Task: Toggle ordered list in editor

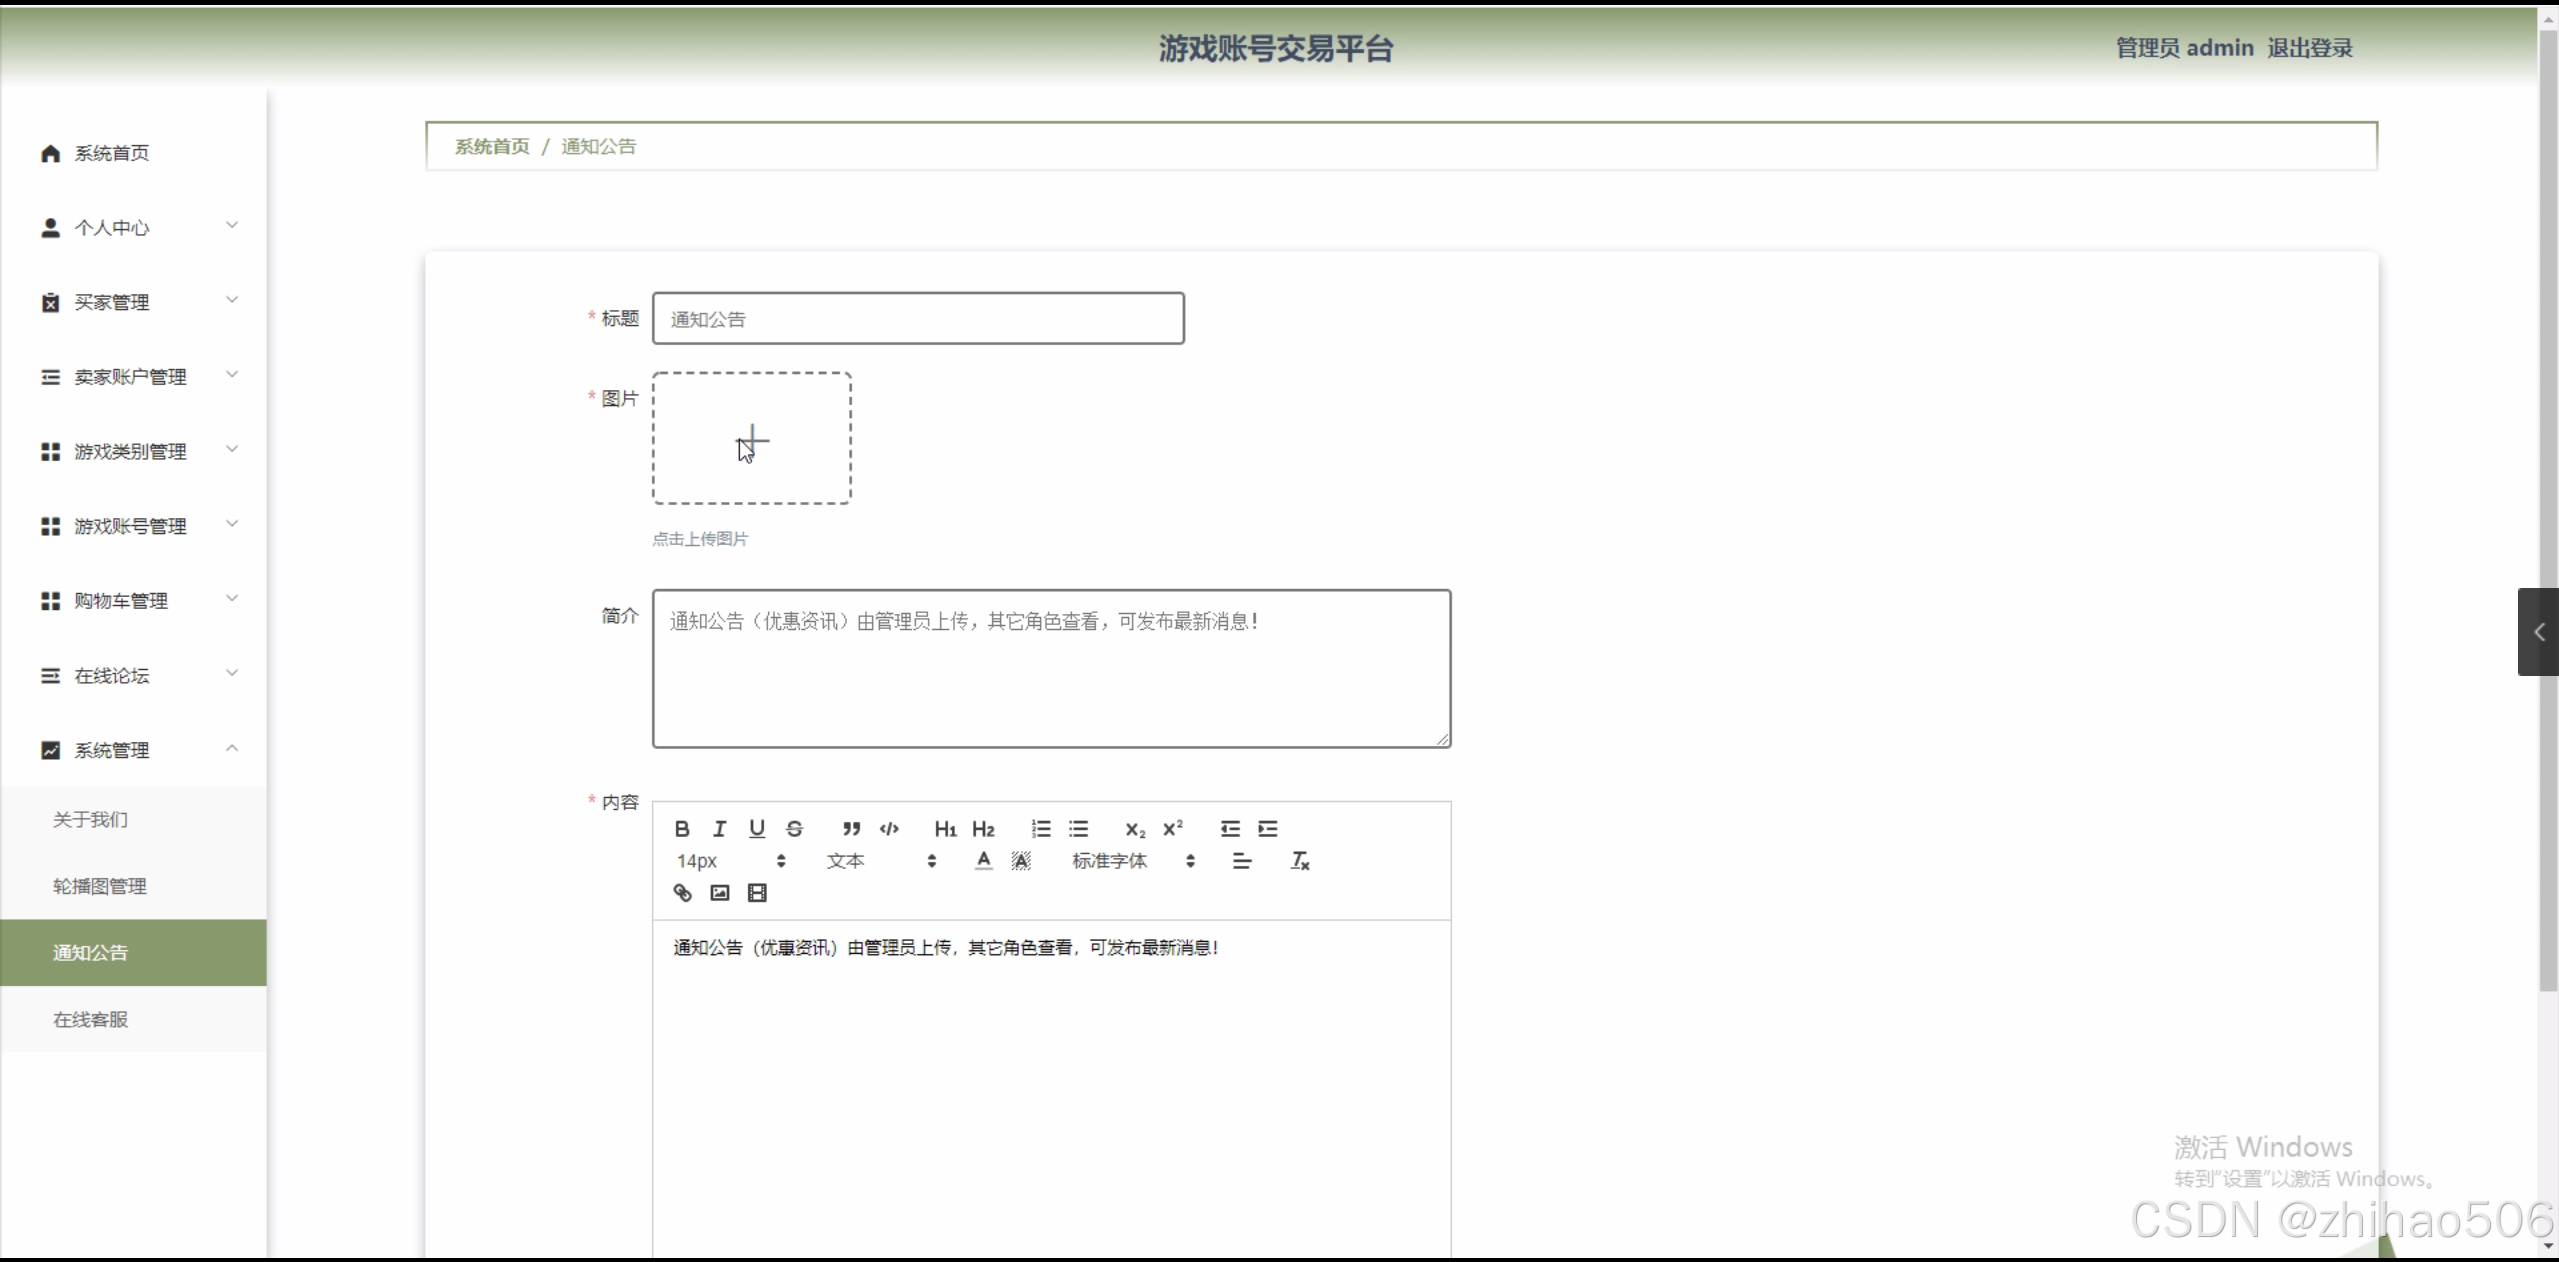Action: 1041,829
